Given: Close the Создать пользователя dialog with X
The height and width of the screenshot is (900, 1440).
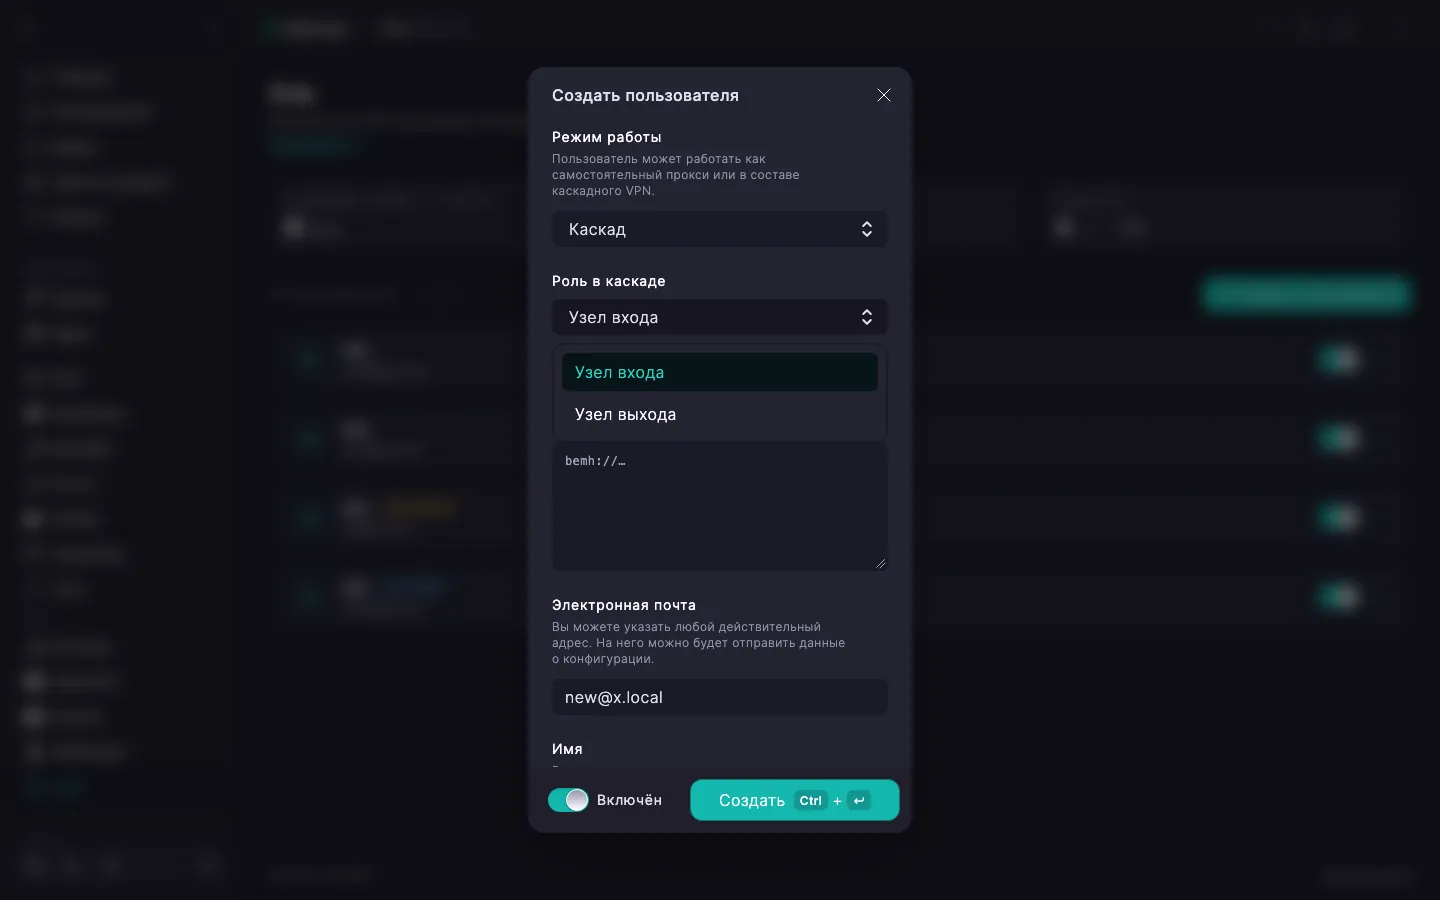Looking at the screenshot, I should [x=884, y=95].
